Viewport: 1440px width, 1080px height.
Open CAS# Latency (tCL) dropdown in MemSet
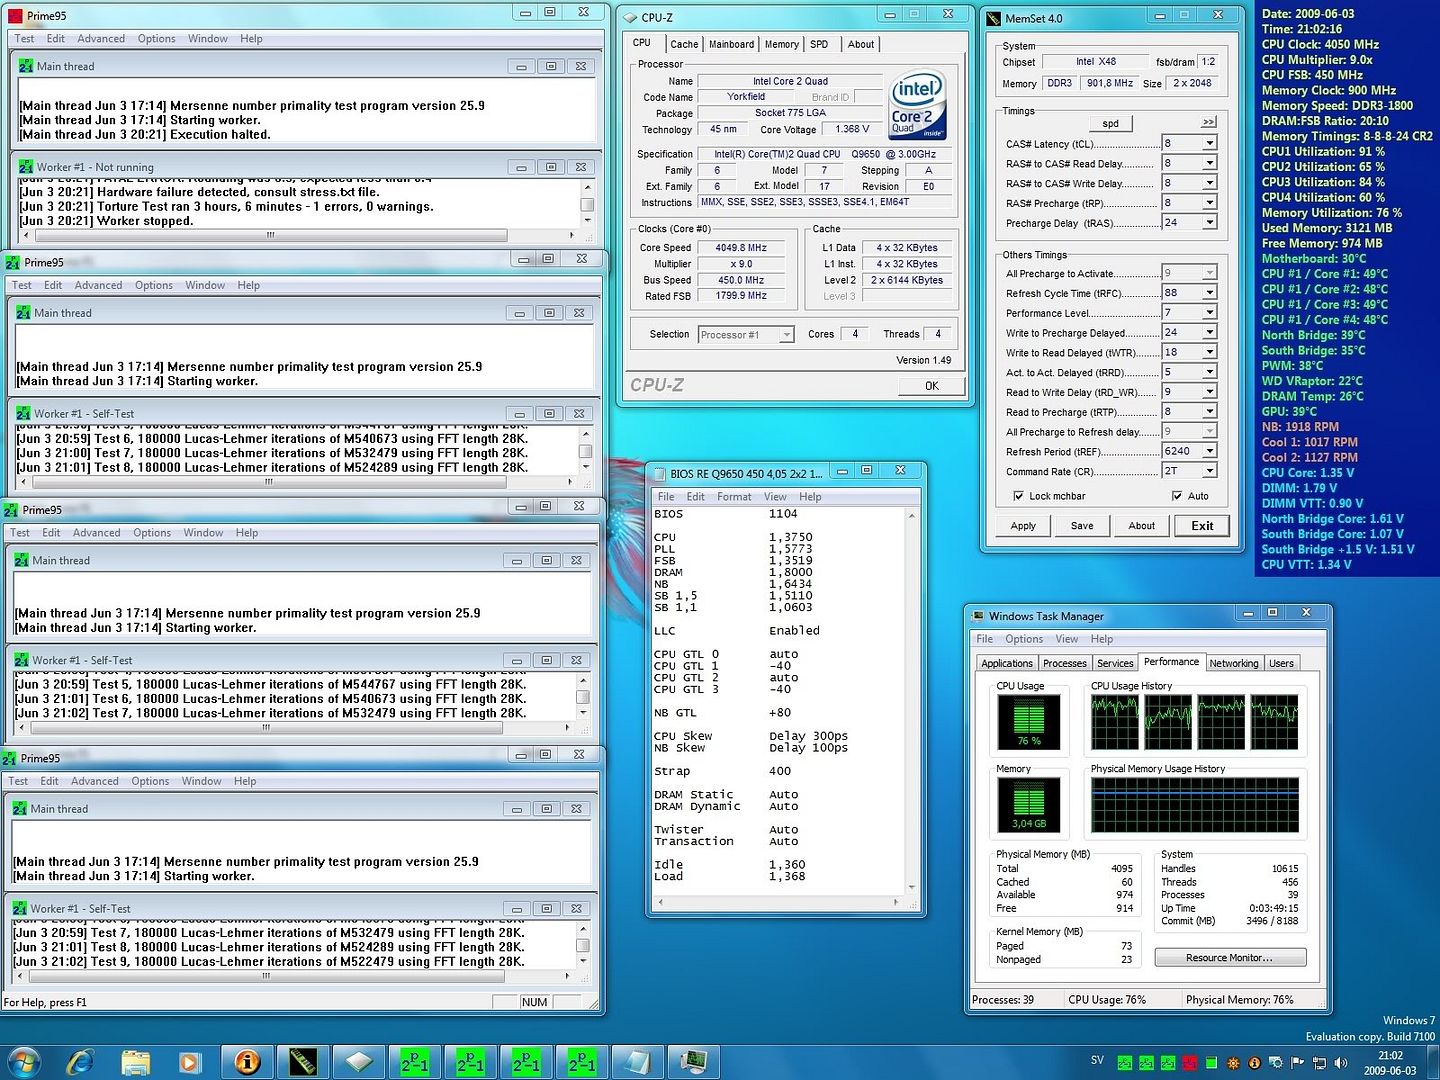pyautogui.click(x=1210, y=144)
